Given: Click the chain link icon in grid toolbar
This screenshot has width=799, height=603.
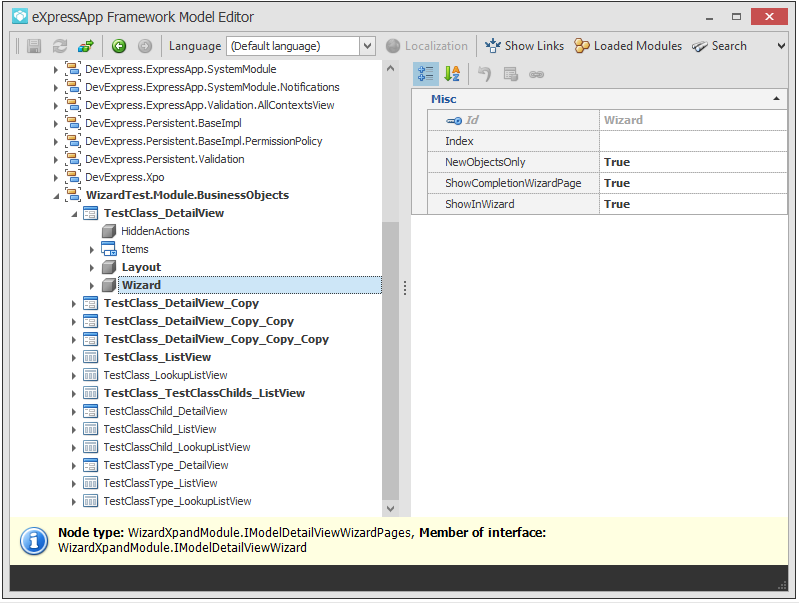Looking at the screenshot, I should (x=537, y=74).
